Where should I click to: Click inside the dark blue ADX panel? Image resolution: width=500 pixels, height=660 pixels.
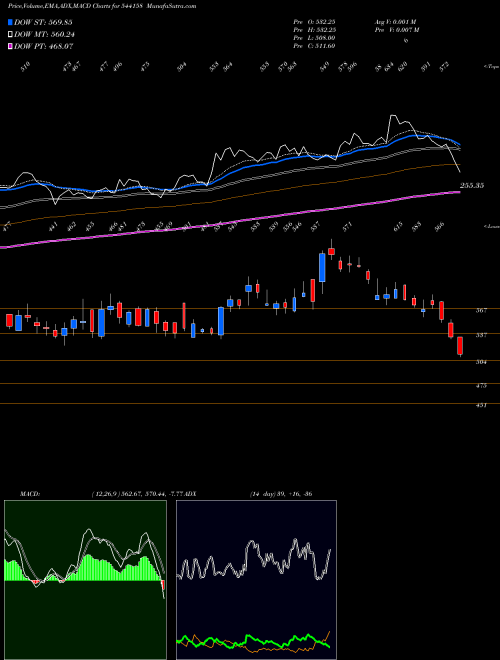tap(256, 580)
